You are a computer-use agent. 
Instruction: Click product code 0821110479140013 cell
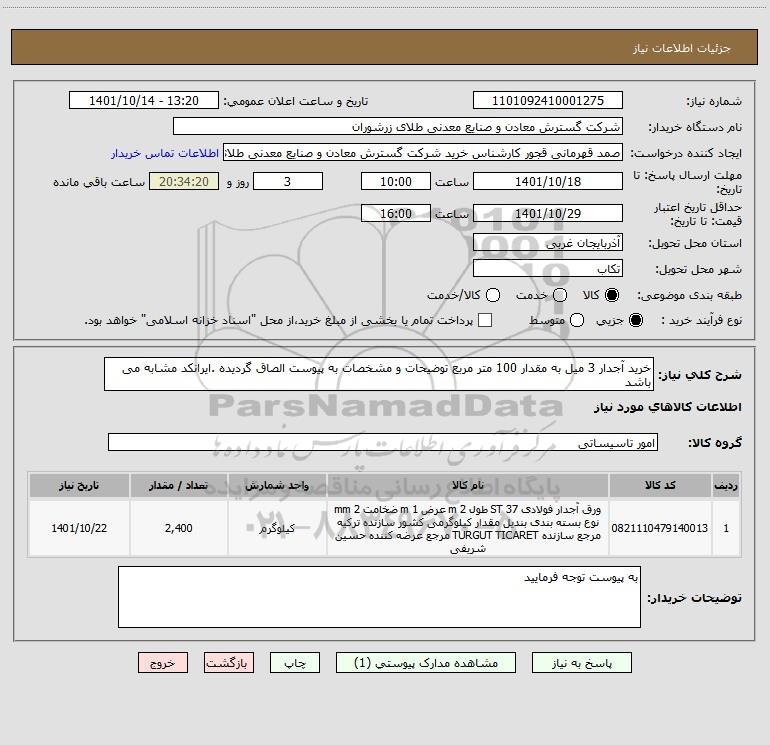pos(660,528)
